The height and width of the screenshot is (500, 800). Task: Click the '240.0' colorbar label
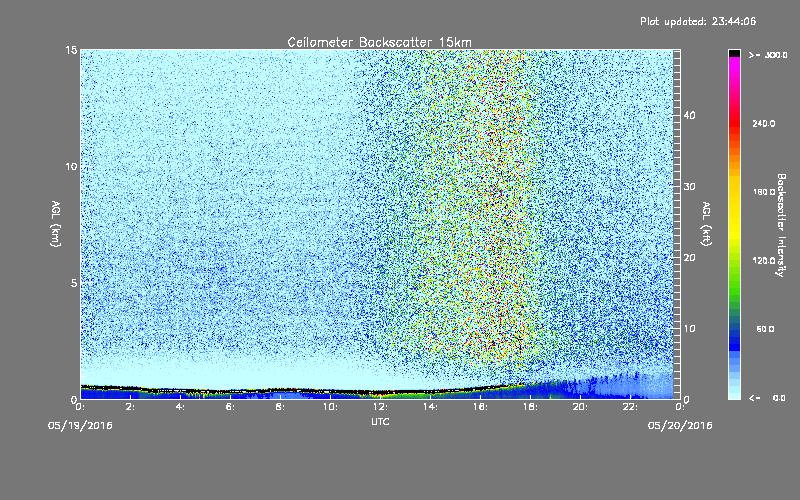764,124
